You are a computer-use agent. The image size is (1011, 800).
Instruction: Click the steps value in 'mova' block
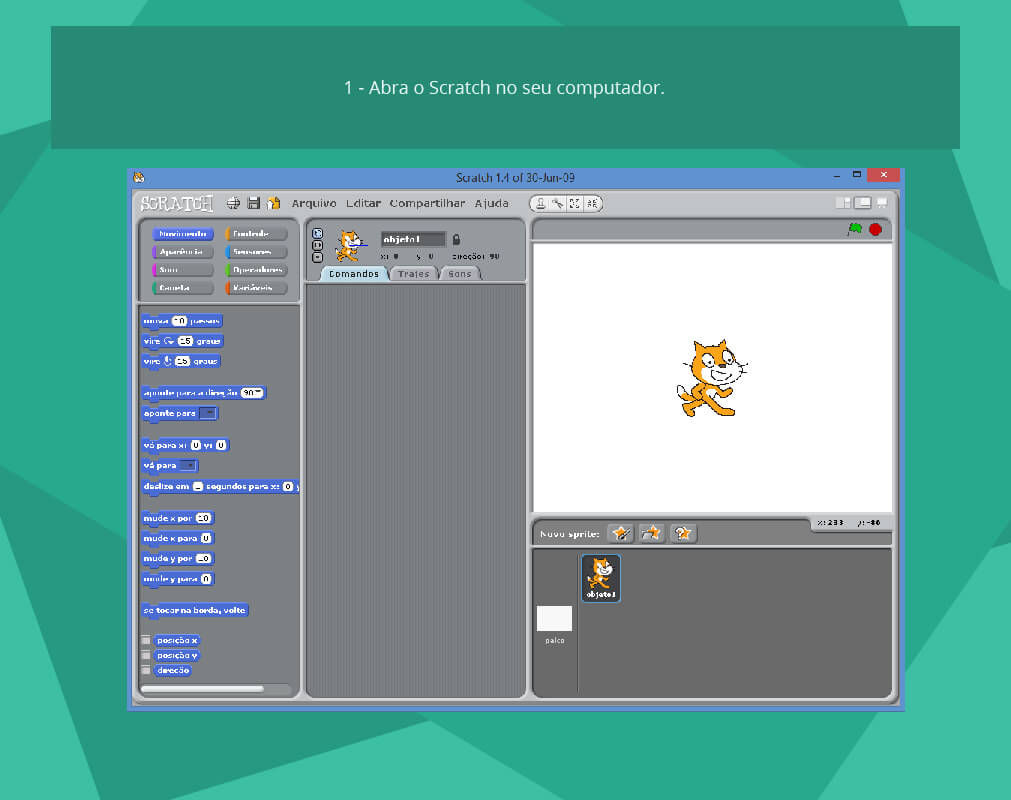tap(179, 320)
